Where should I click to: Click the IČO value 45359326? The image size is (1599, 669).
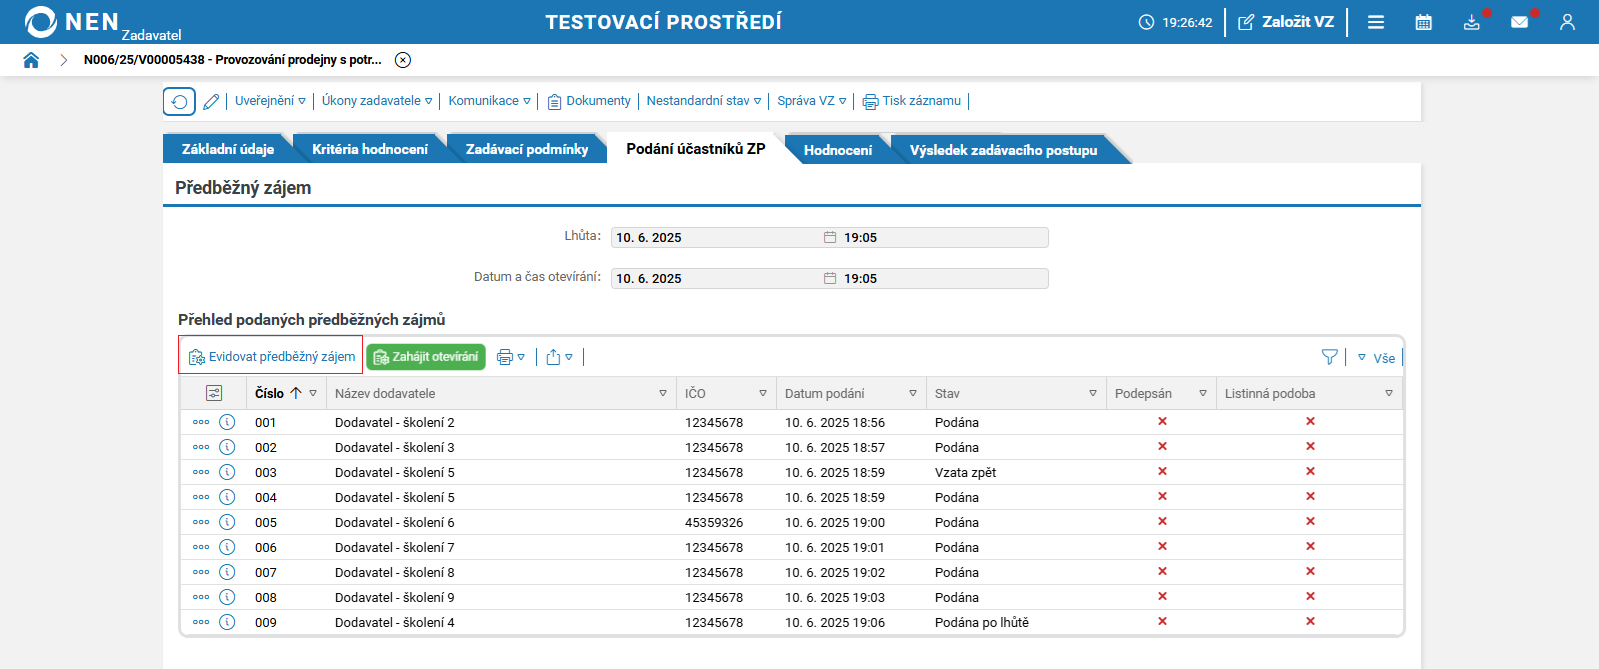[x=714, y=522]
